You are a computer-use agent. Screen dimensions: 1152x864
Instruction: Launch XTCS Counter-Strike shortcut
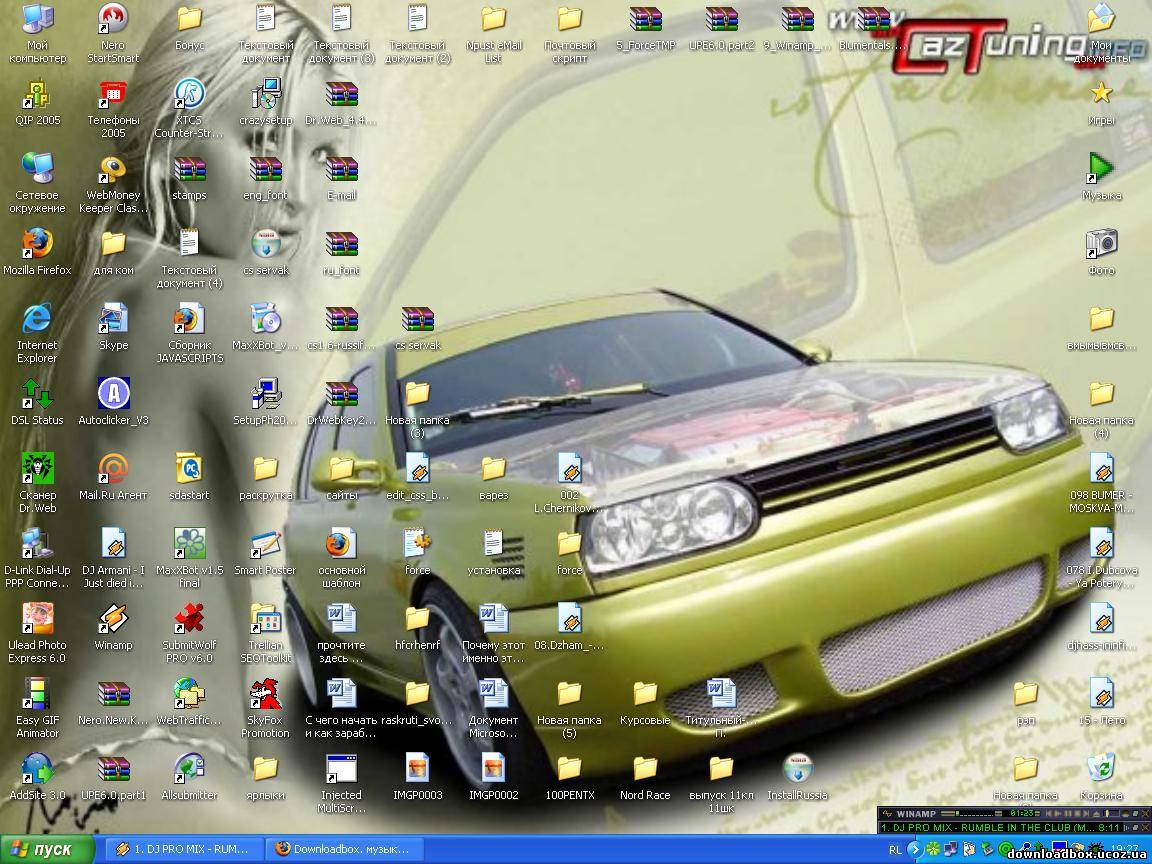[x=189, y=109]
